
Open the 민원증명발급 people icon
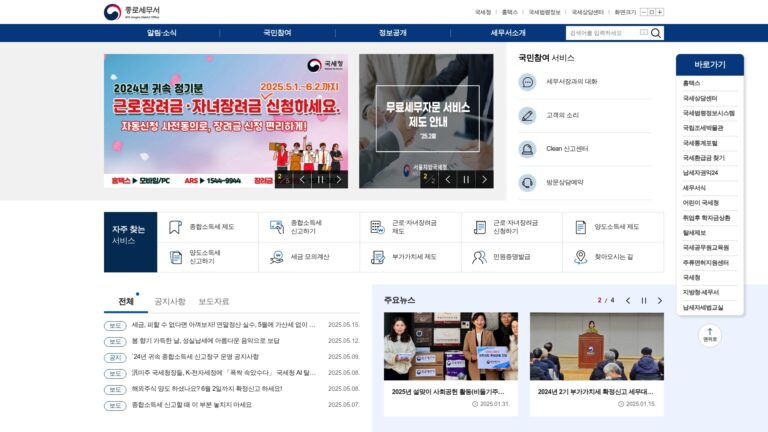pyautogui.click(x=479, y=257)
